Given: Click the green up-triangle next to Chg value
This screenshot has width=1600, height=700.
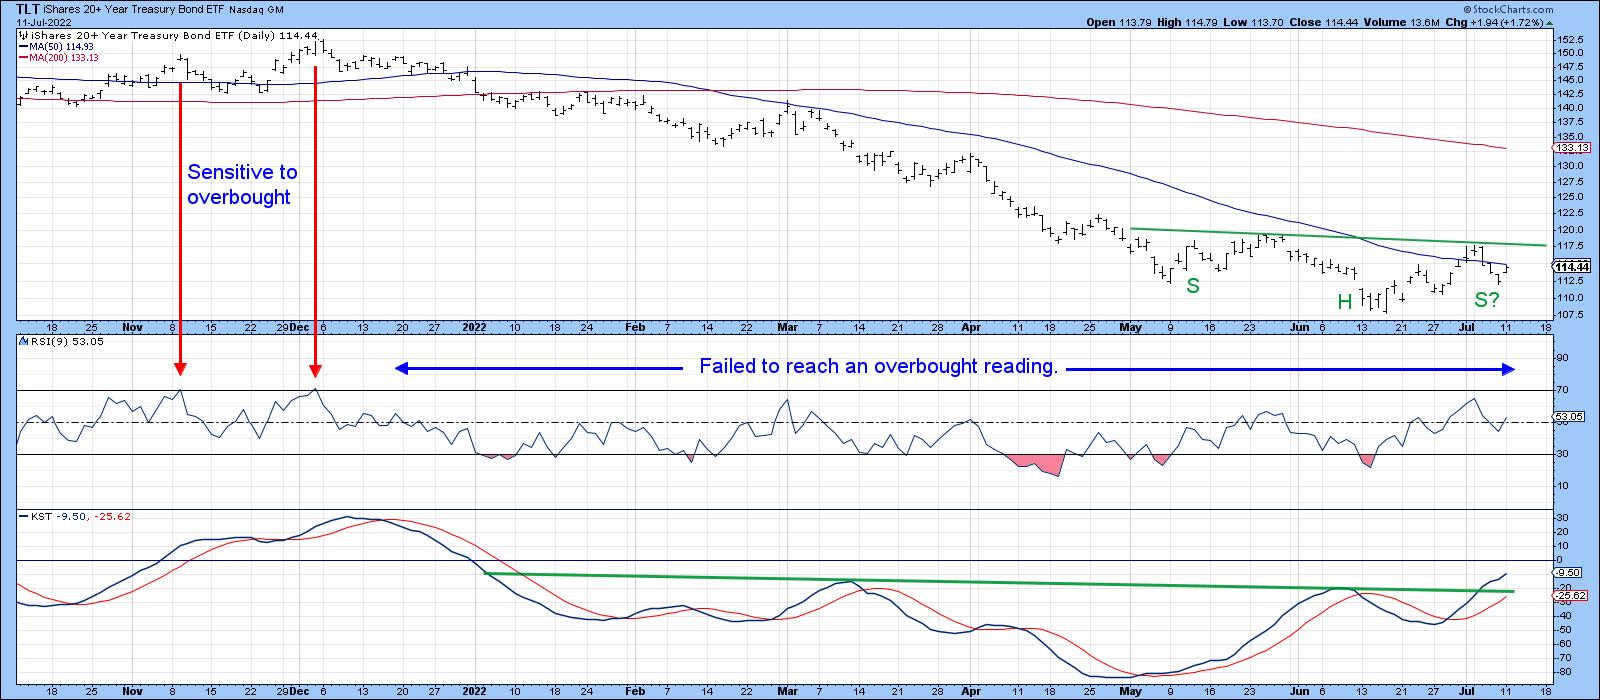Looking at the screenshot, I should [1550, 20].
